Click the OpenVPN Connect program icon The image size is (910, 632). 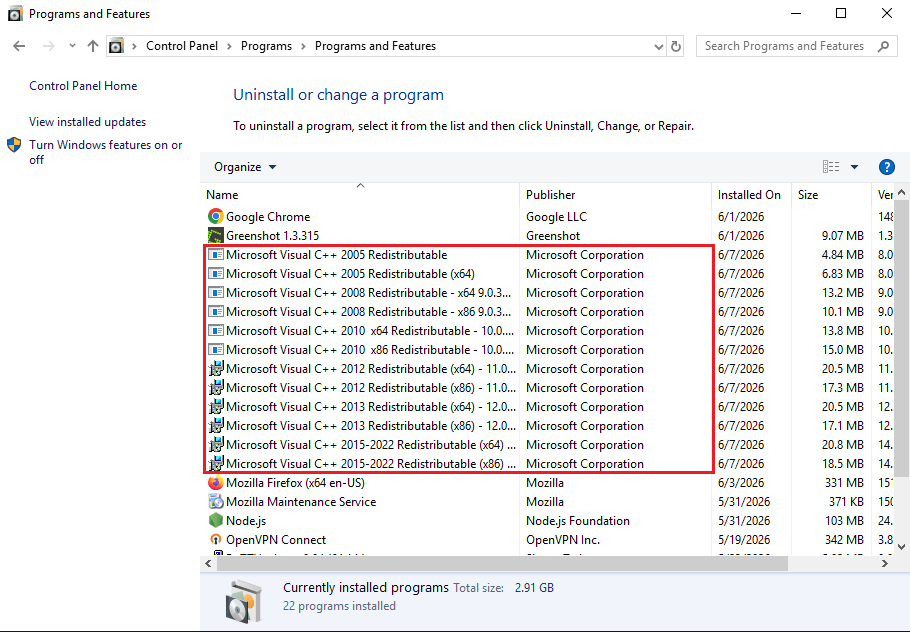(x=216, y=540)
